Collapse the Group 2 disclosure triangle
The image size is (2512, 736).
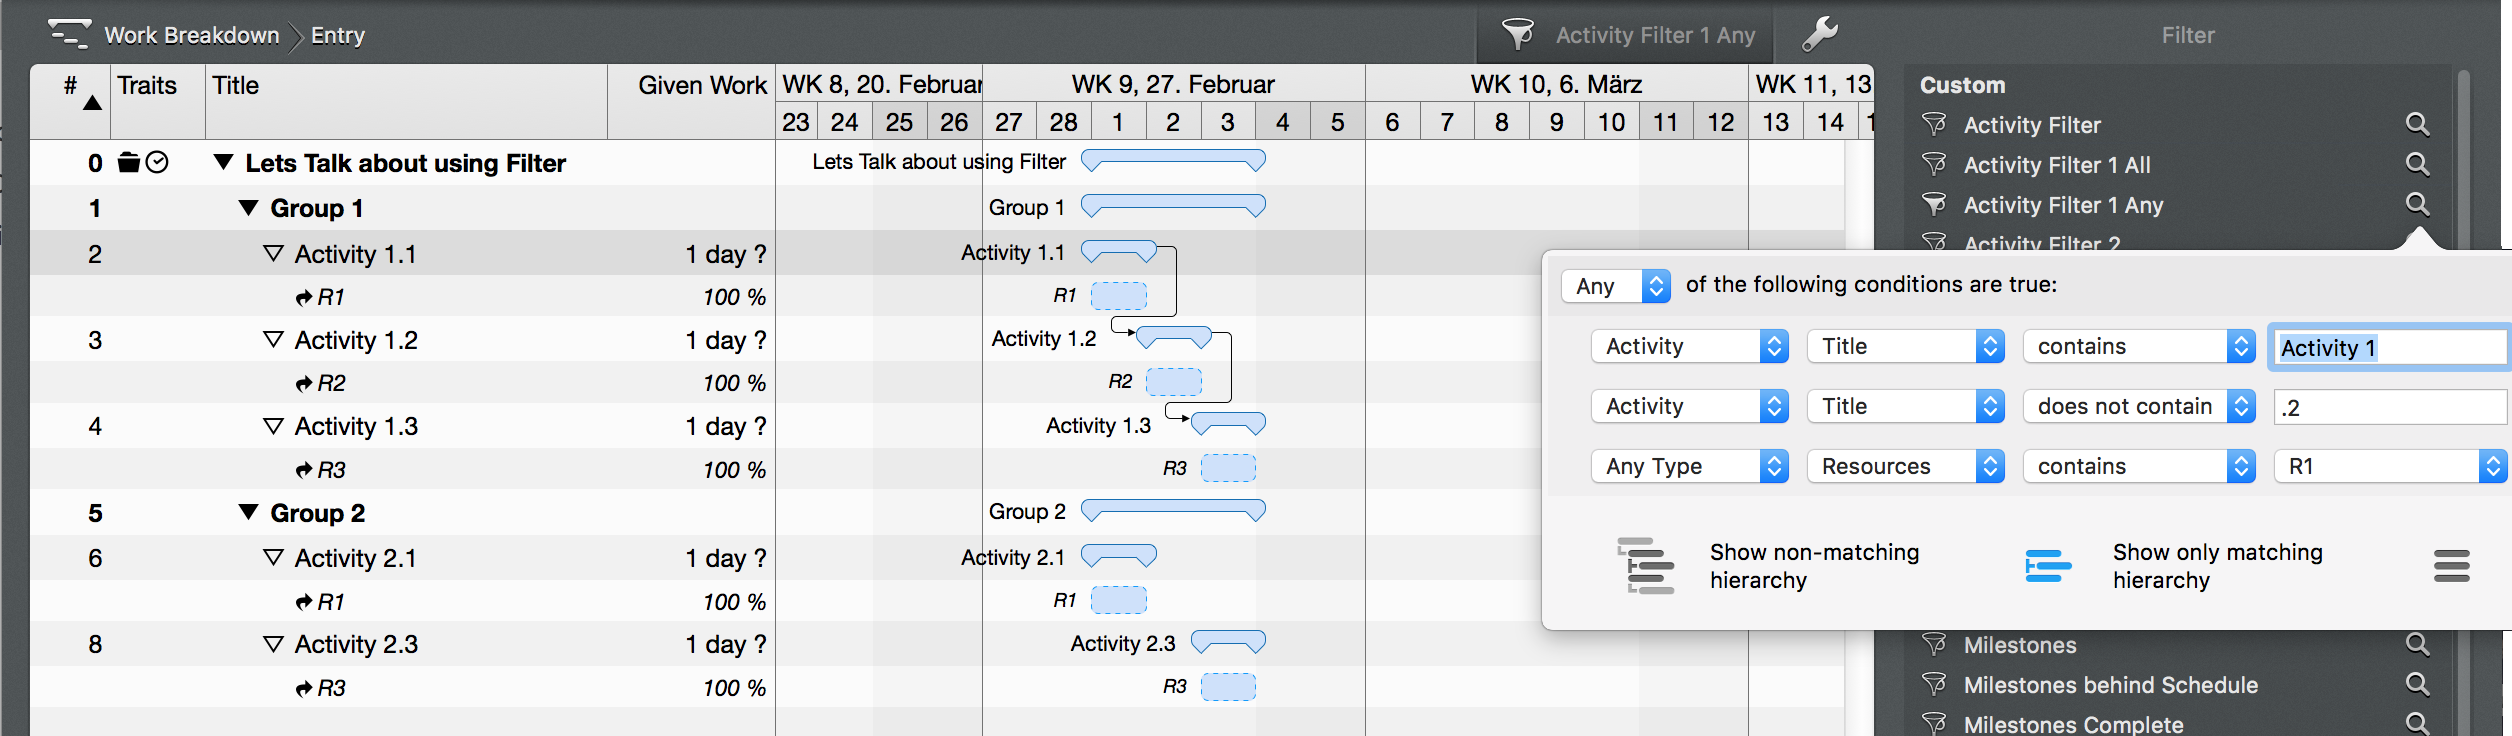(248, 512)
